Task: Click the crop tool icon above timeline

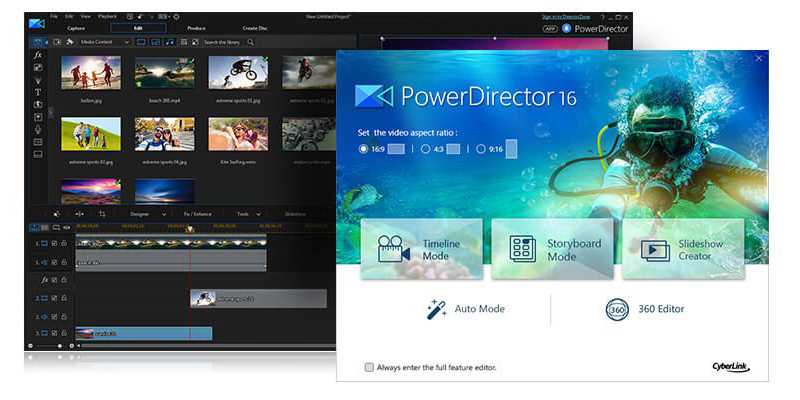Action: point(102,214)
